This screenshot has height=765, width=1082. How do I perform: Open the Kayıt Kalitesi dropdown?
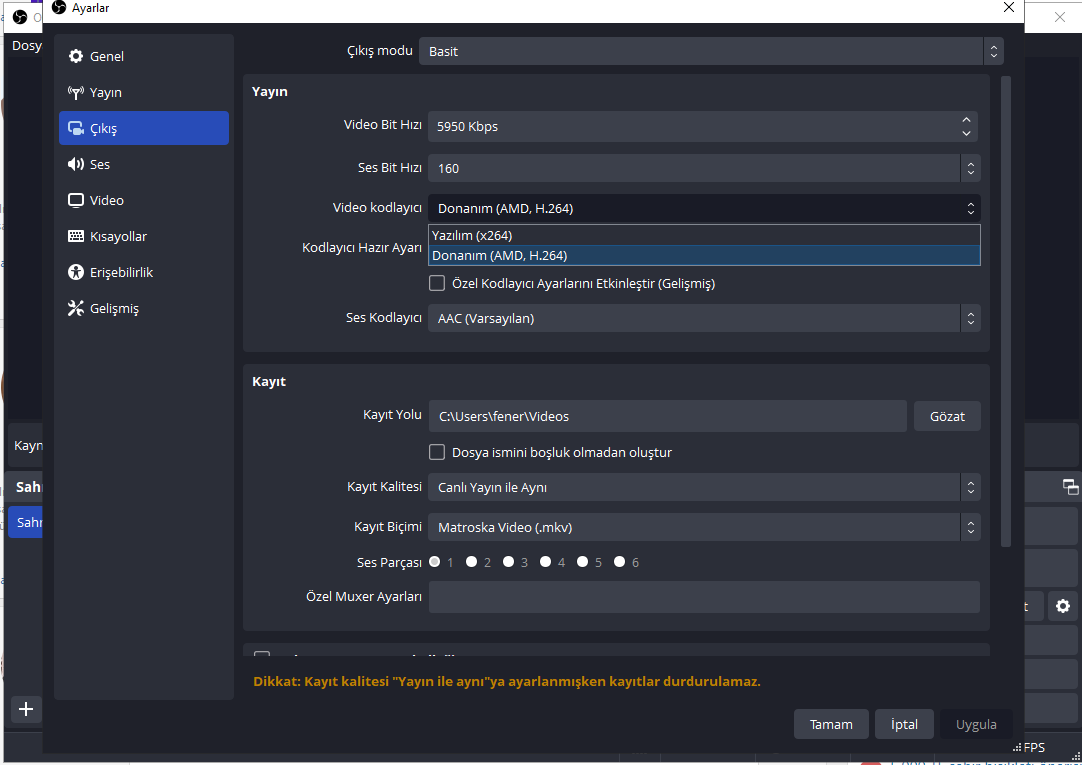[704, 488]
